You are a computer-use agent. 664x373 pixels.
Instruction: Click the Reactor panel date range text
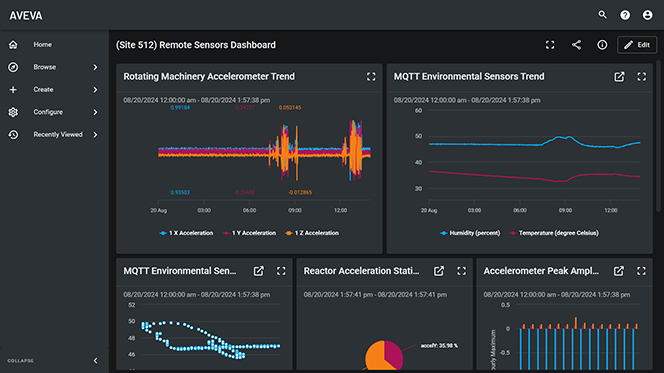(x=375, y=295)
